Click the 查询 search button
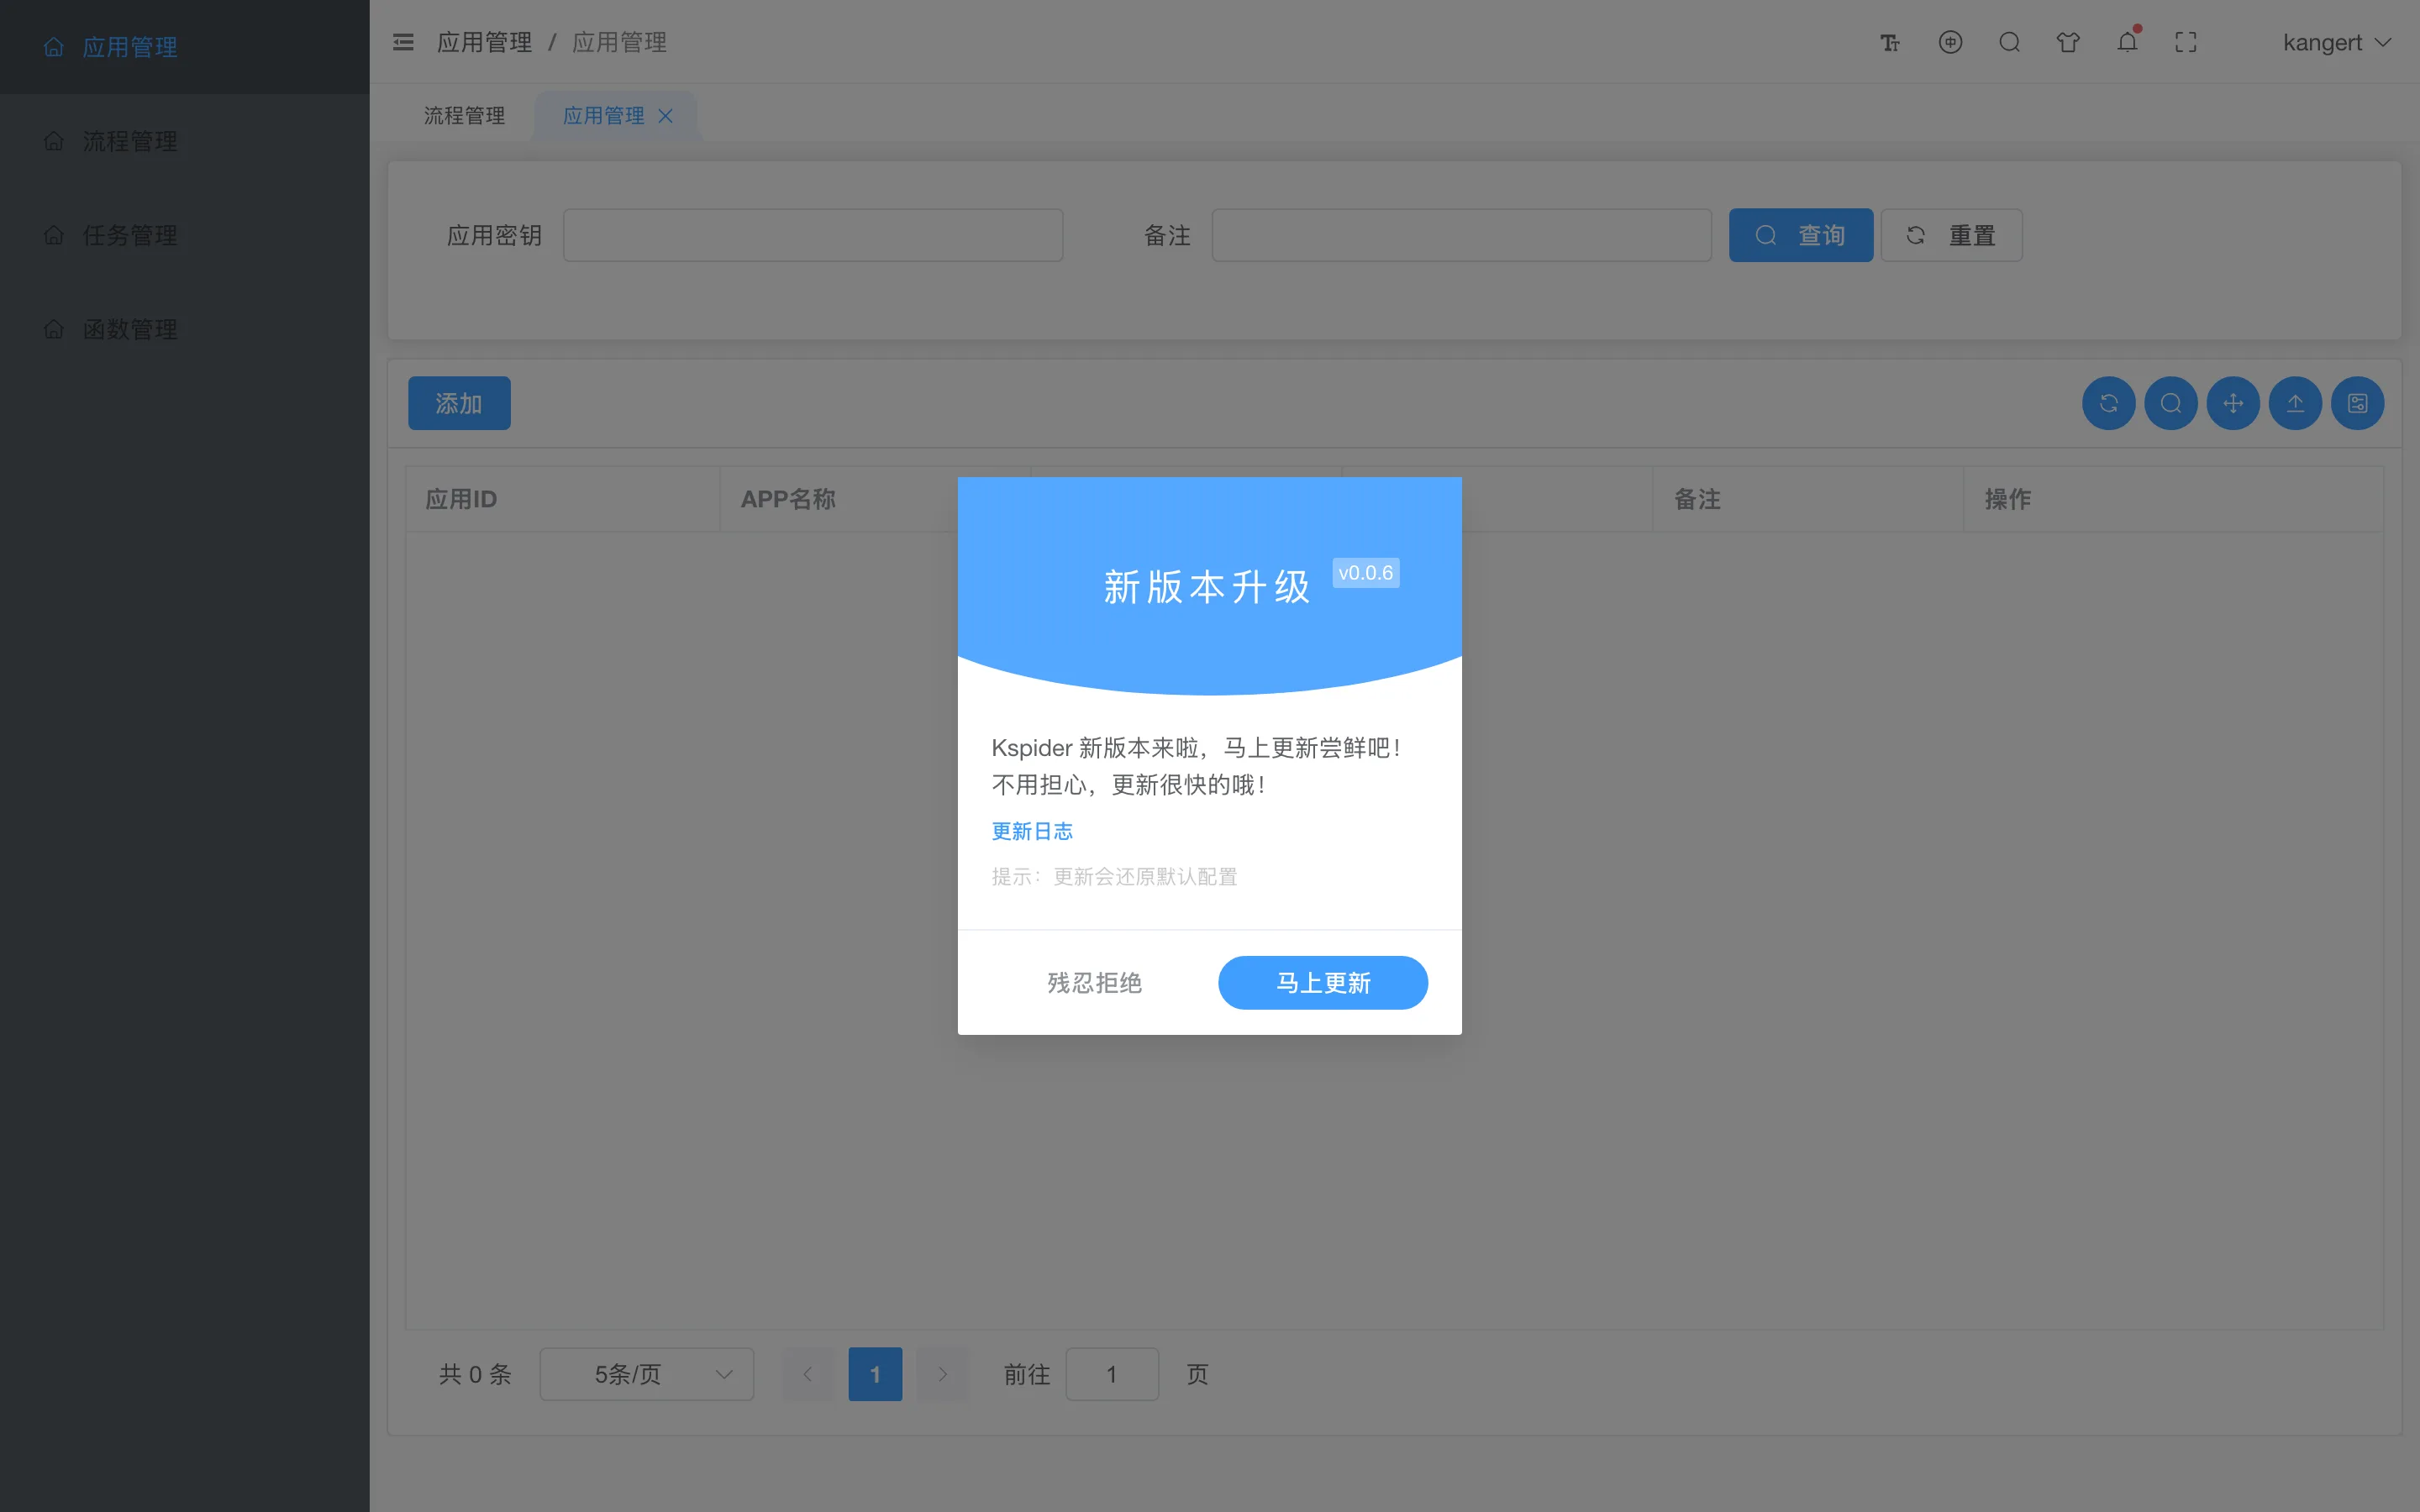This screenshot has width=2420, height=1512. [1801, 235]
